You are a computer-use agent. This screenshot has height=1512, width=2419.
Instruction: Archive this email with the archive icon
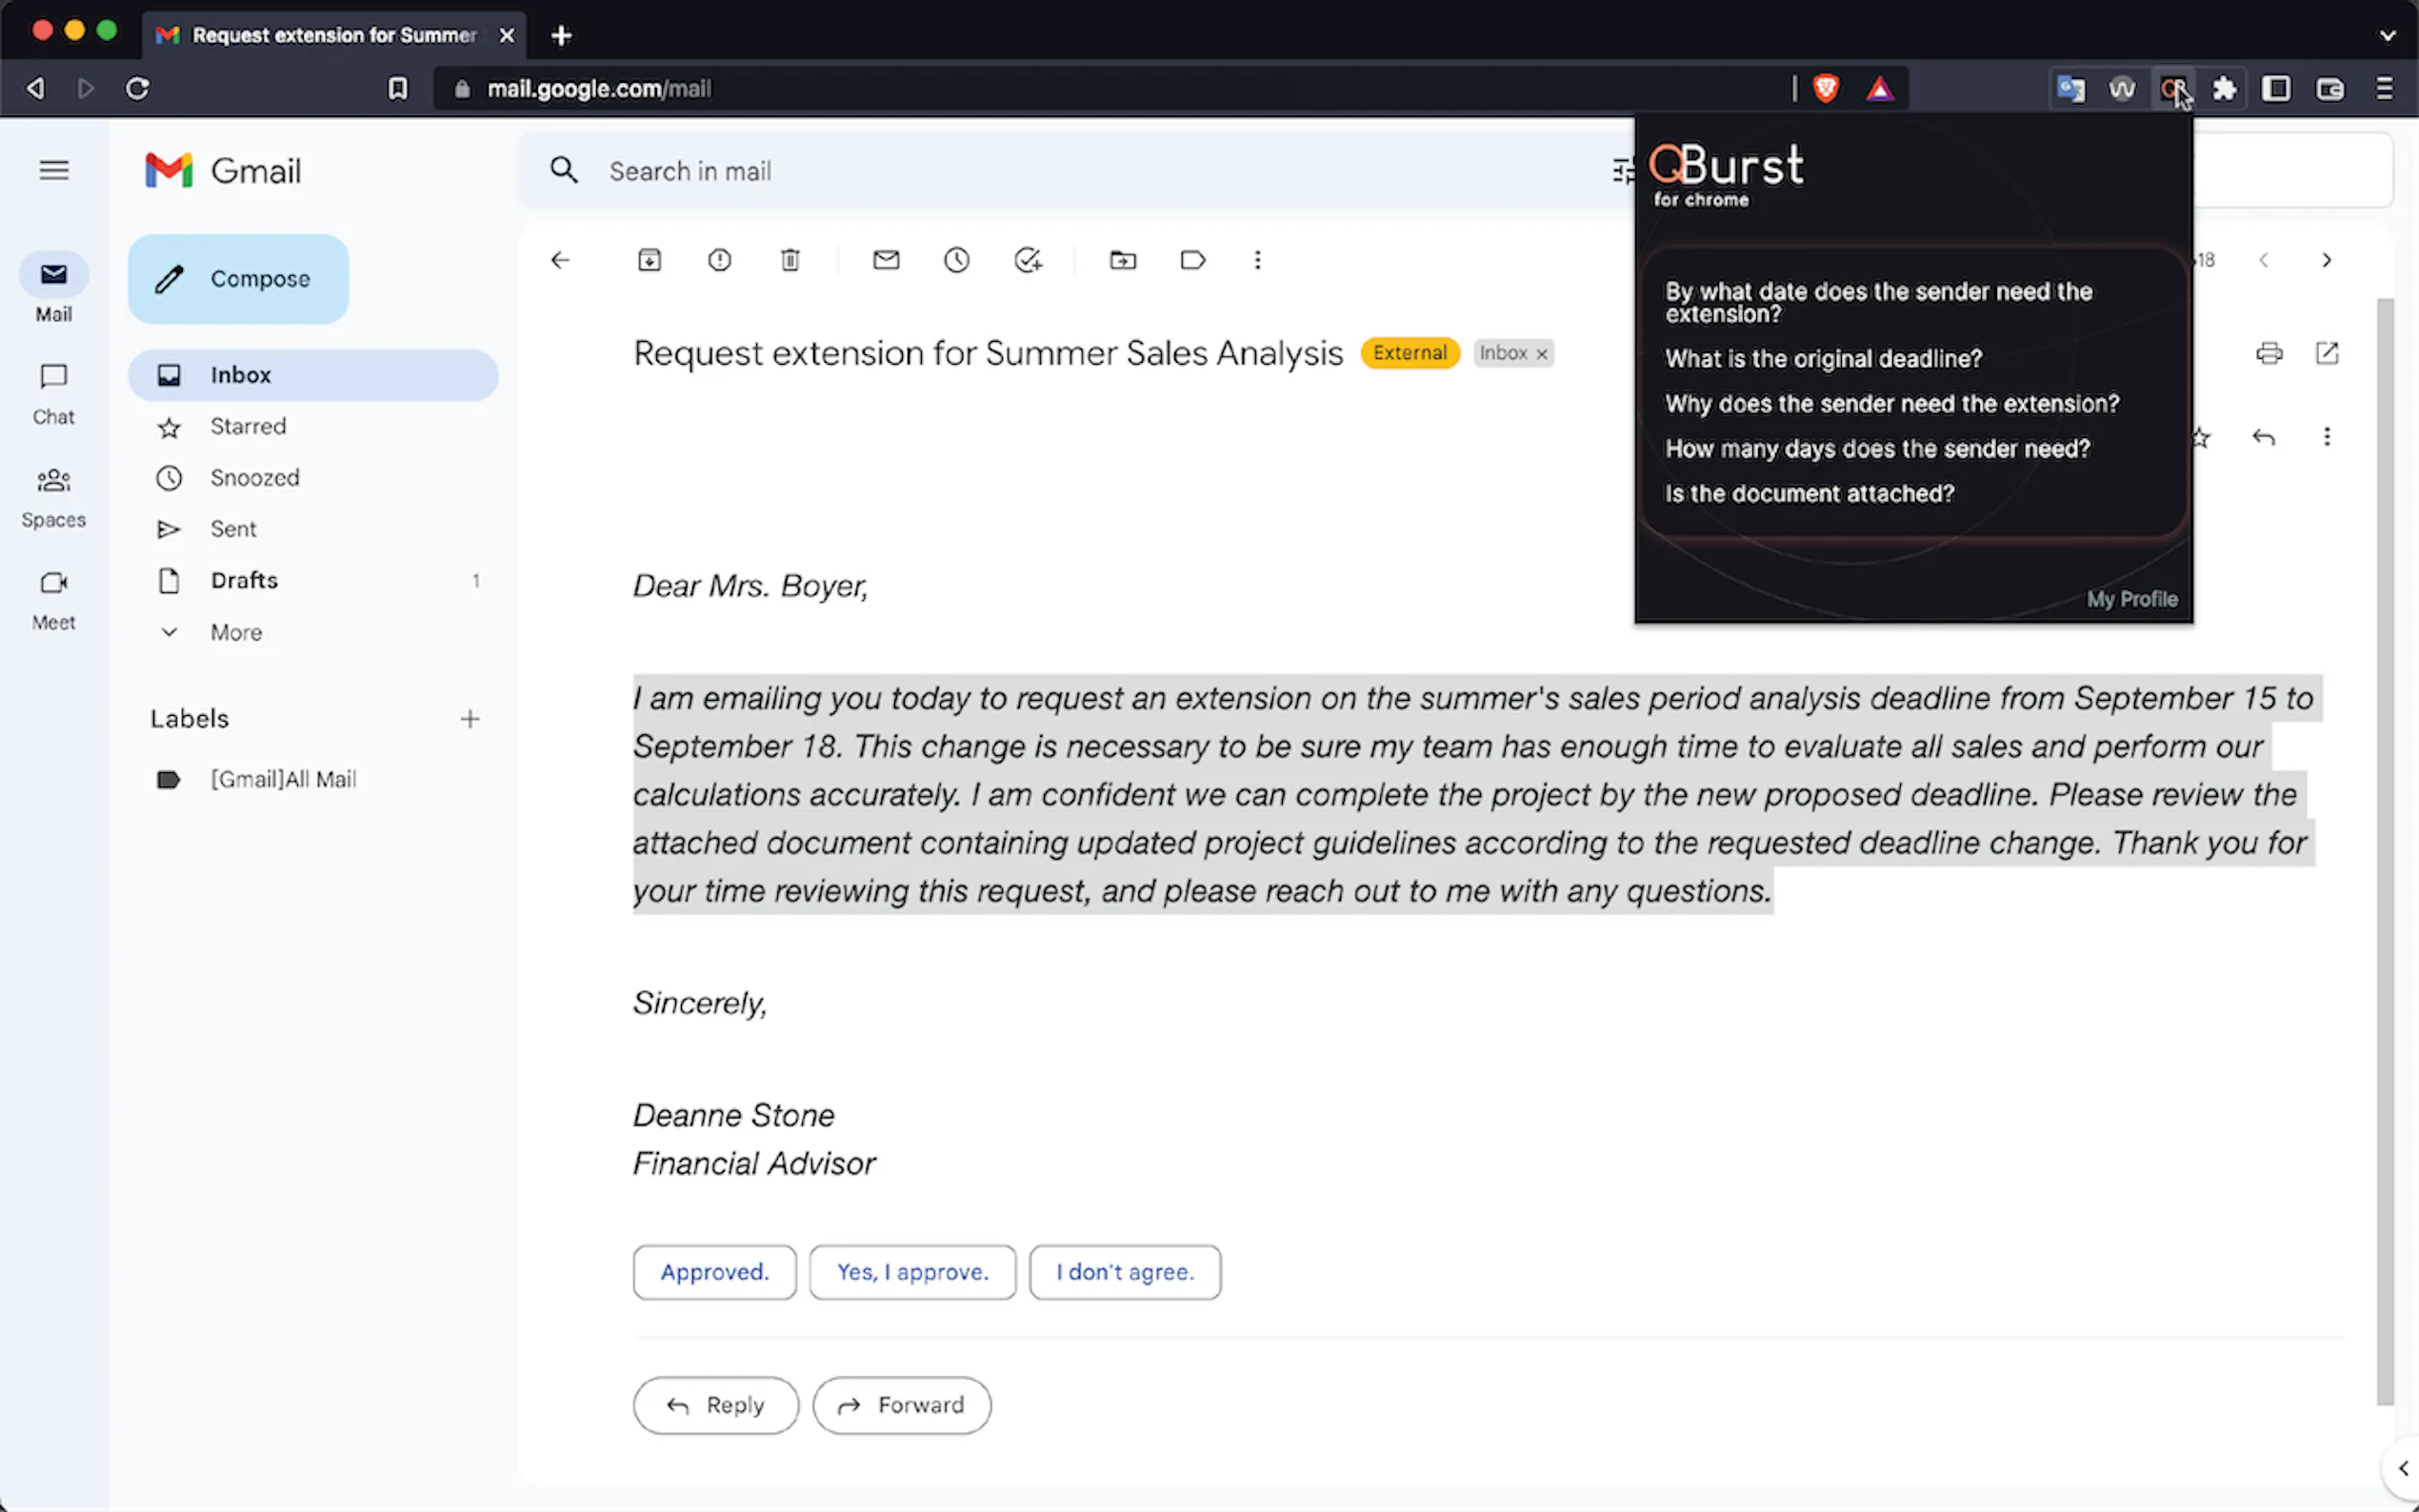tap(649, 260)
